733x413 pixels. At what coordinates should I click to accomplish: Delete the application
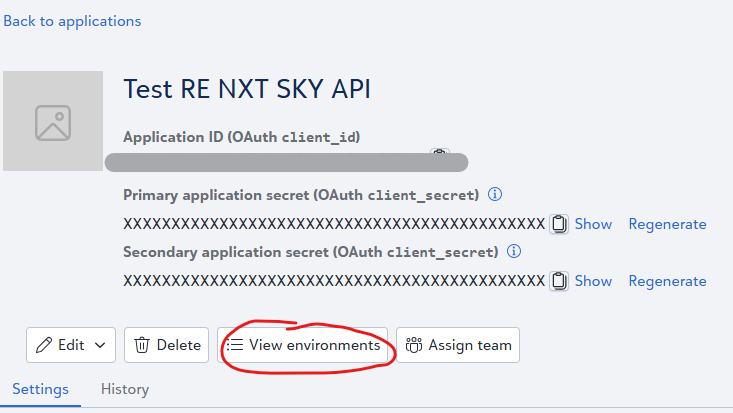point(166,345)
